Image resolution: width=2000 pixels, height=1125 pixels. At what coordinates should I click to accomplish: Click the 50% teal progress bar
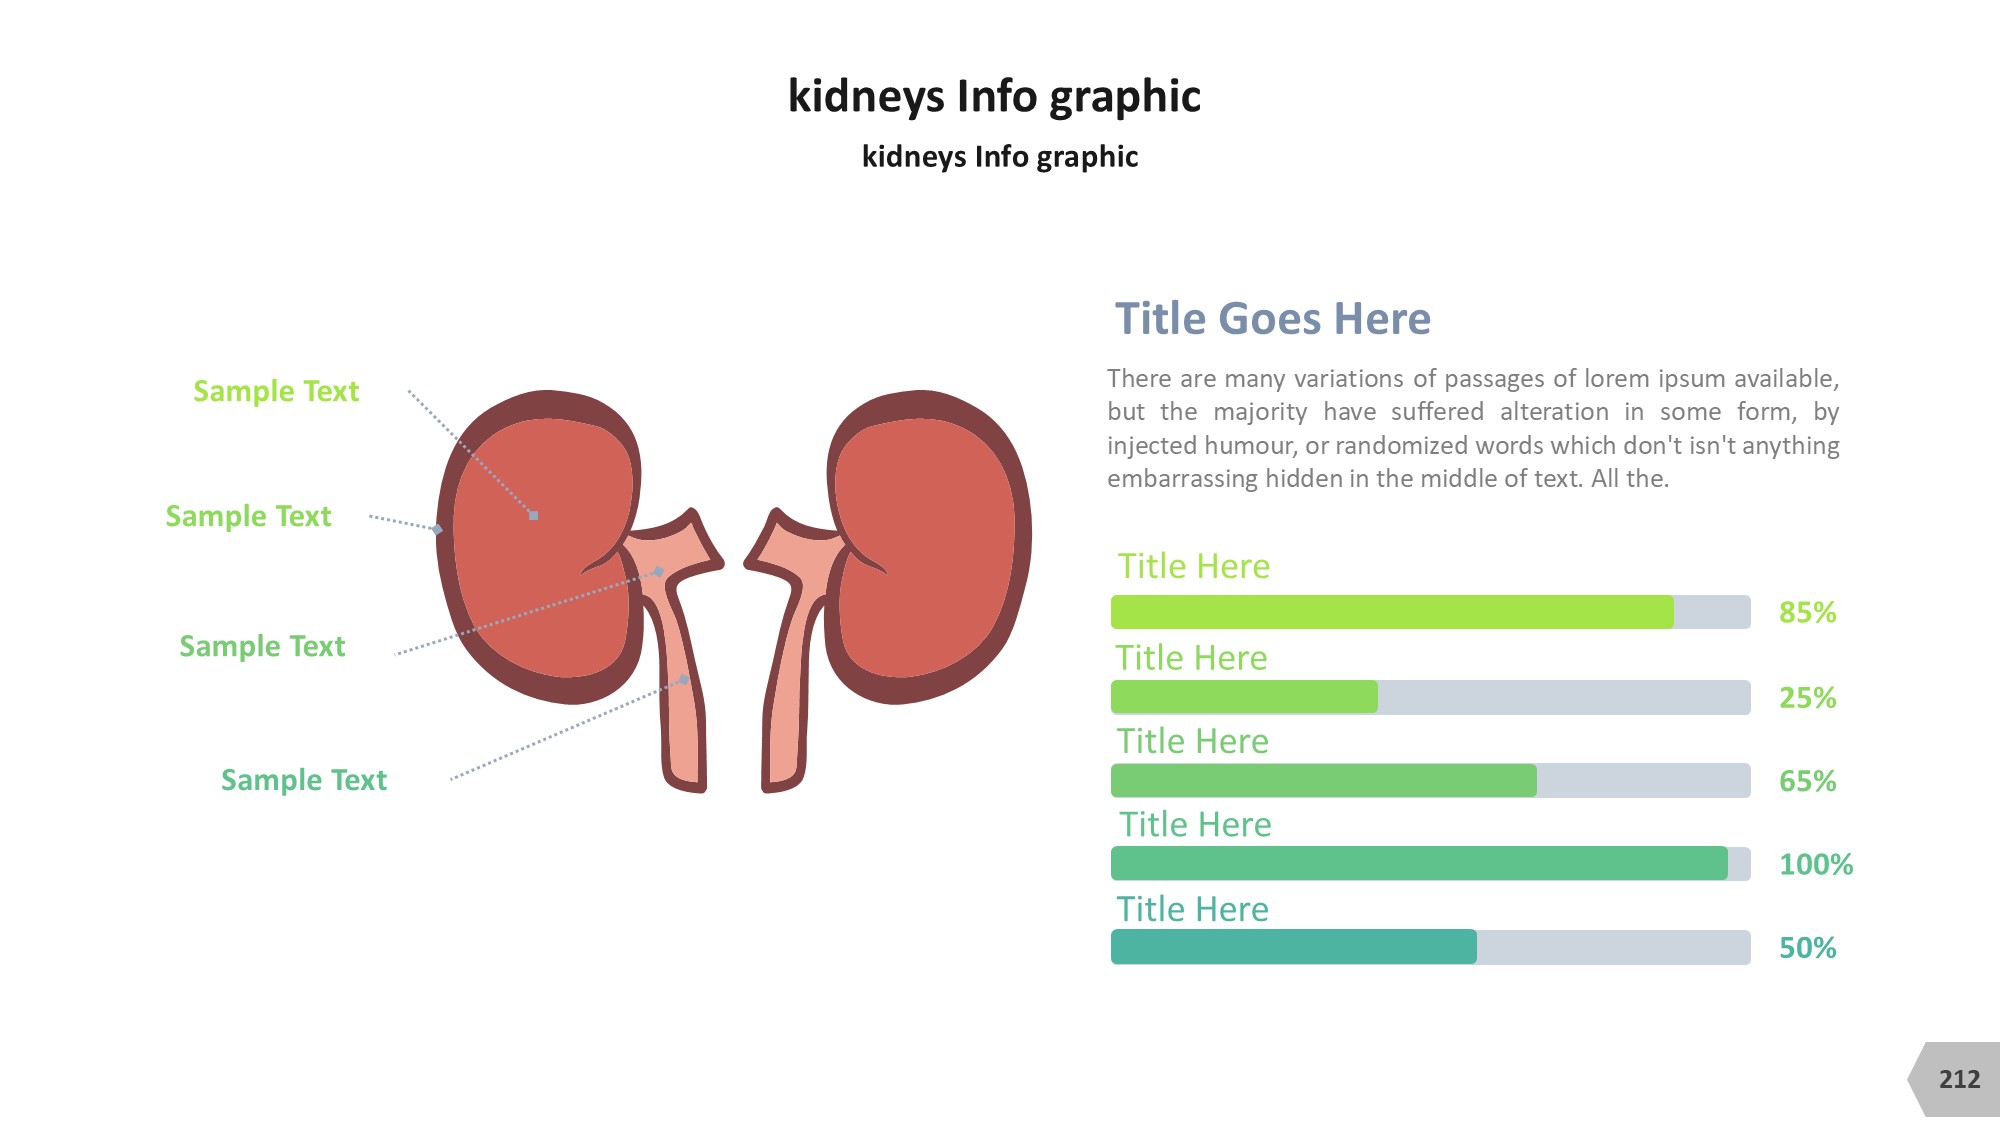coord(1293,947)
